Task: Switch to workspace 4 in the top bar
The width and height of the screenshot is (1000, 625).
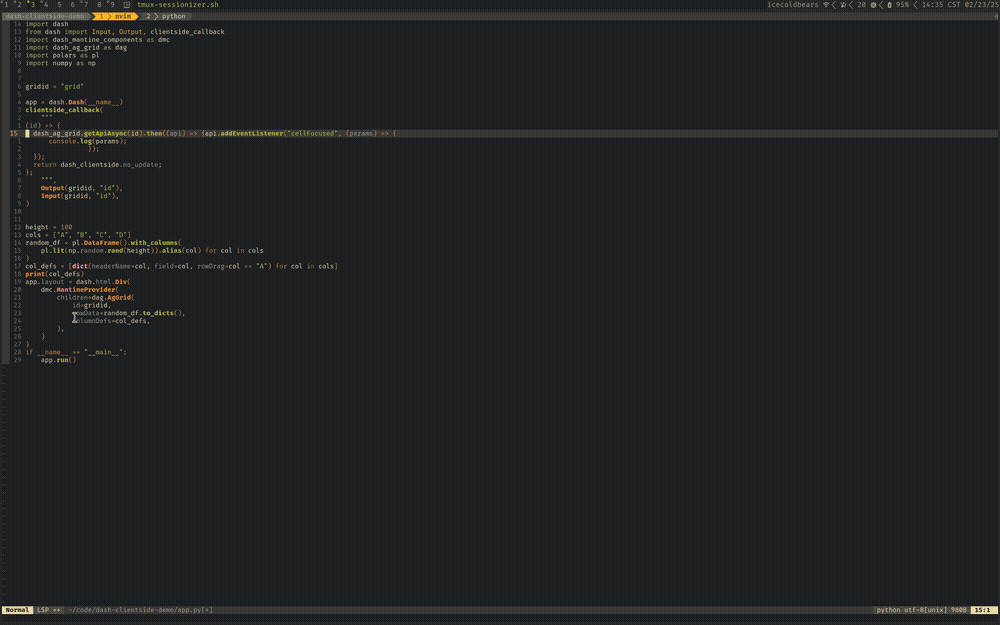Action: coord(45,4)
